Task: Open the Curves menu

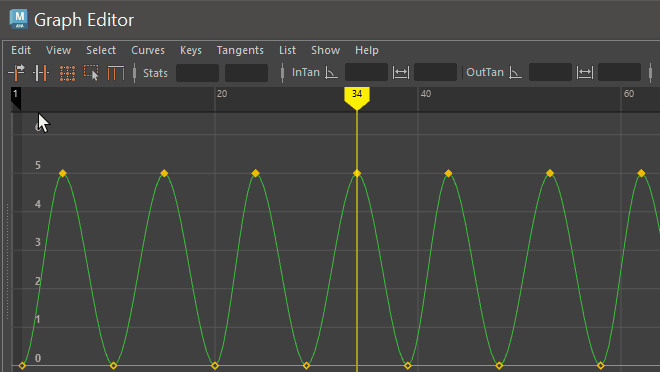Action: 148,50
